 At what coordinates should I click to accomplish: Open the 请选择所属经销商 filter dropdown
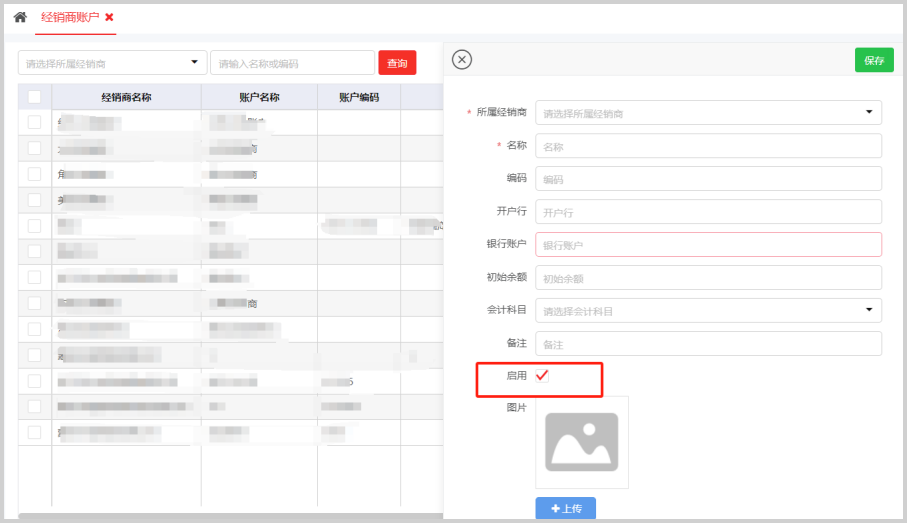[112, 63]
